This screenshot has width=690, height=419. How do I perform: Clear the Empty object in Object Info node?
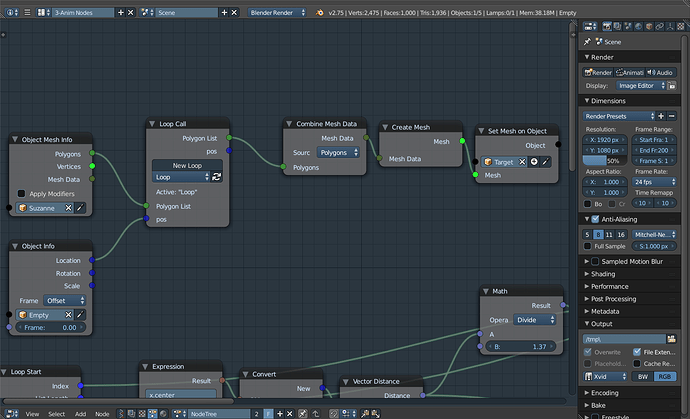(69, 315)
